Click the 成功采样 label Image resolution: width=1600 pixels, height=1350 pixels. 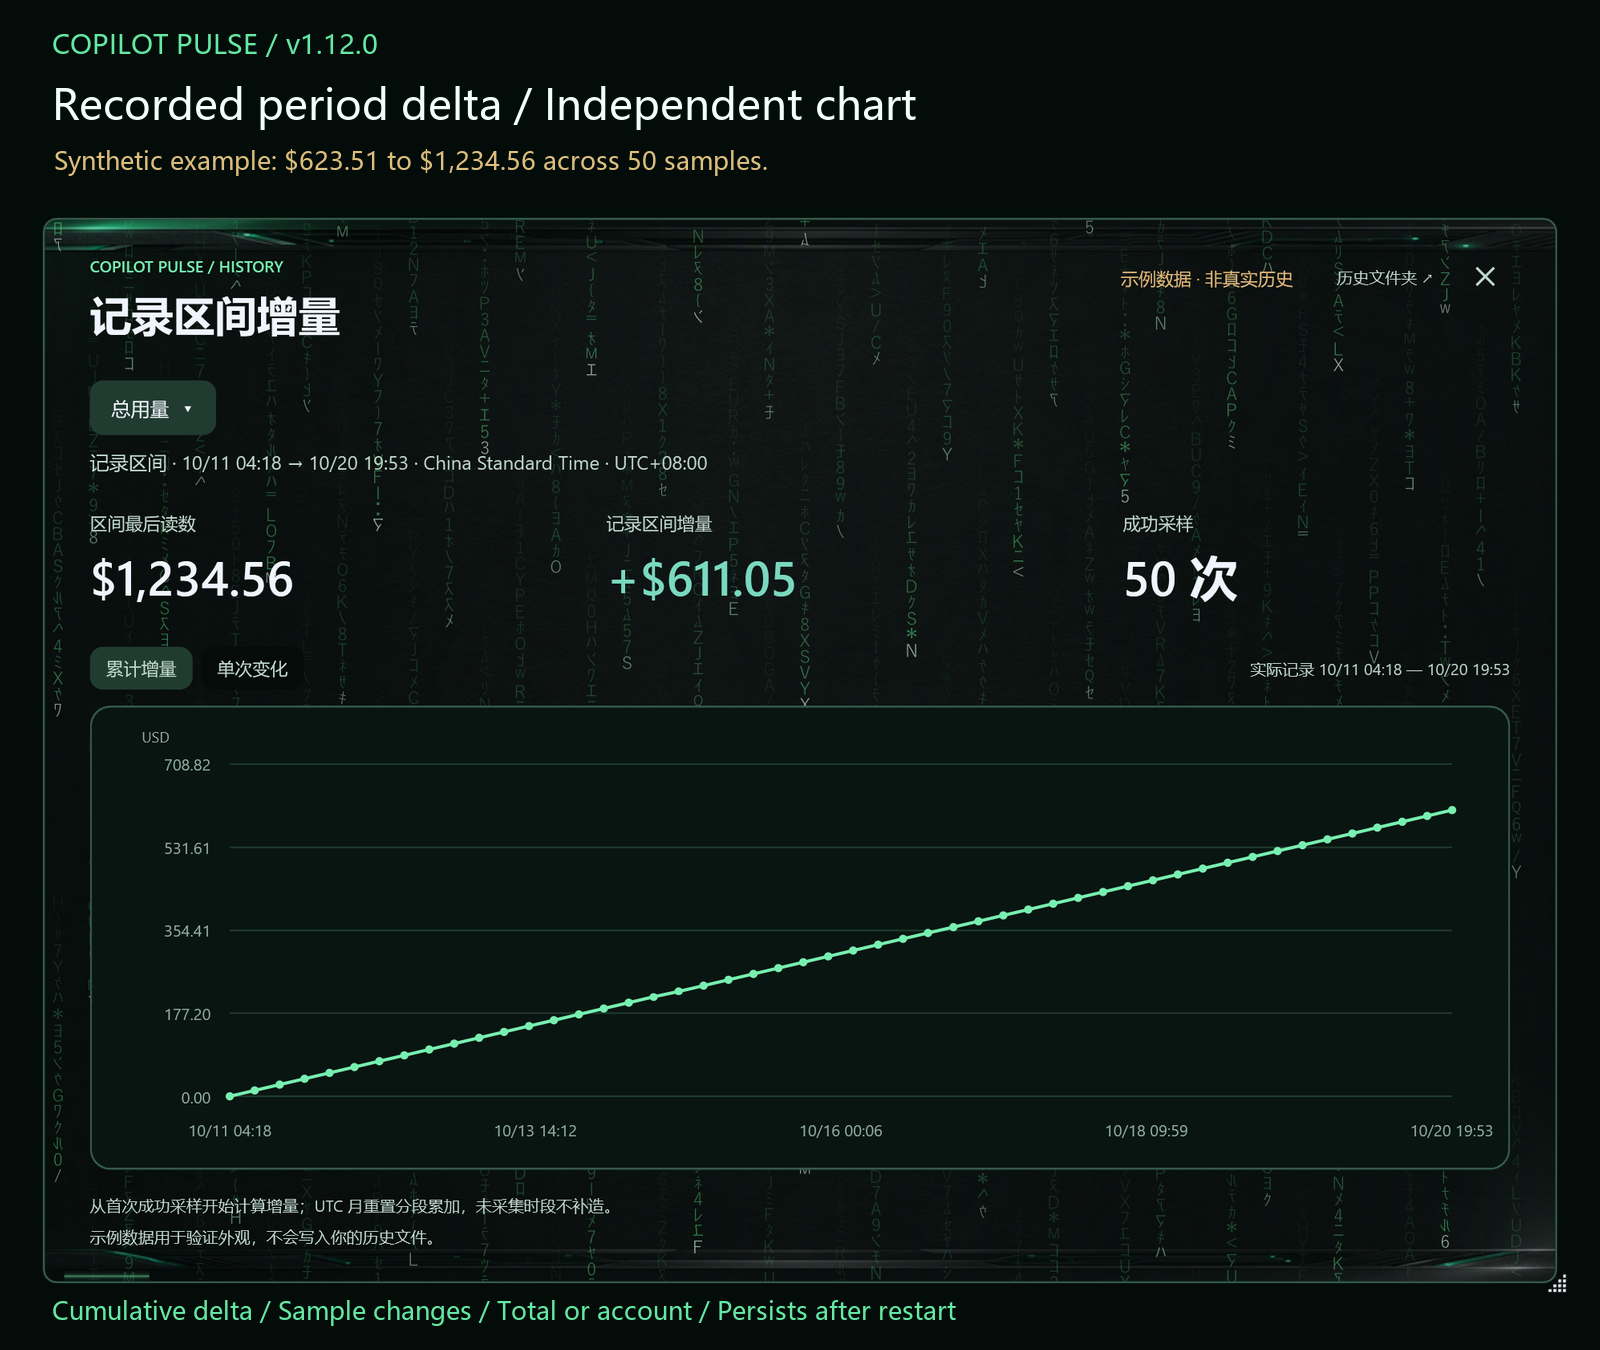(1158, 524)
